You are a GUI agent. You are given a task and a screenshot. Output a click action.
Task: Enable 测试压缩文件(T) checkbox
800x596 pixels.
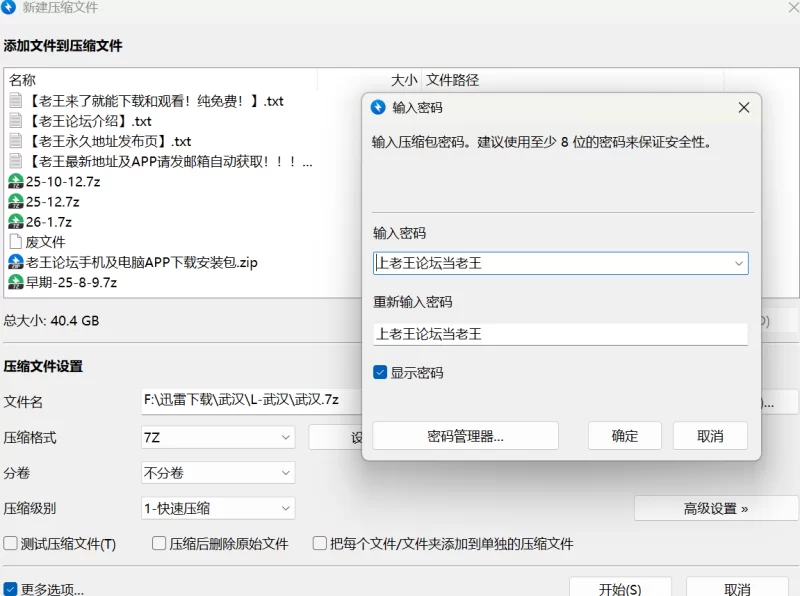tap(10, 543)
